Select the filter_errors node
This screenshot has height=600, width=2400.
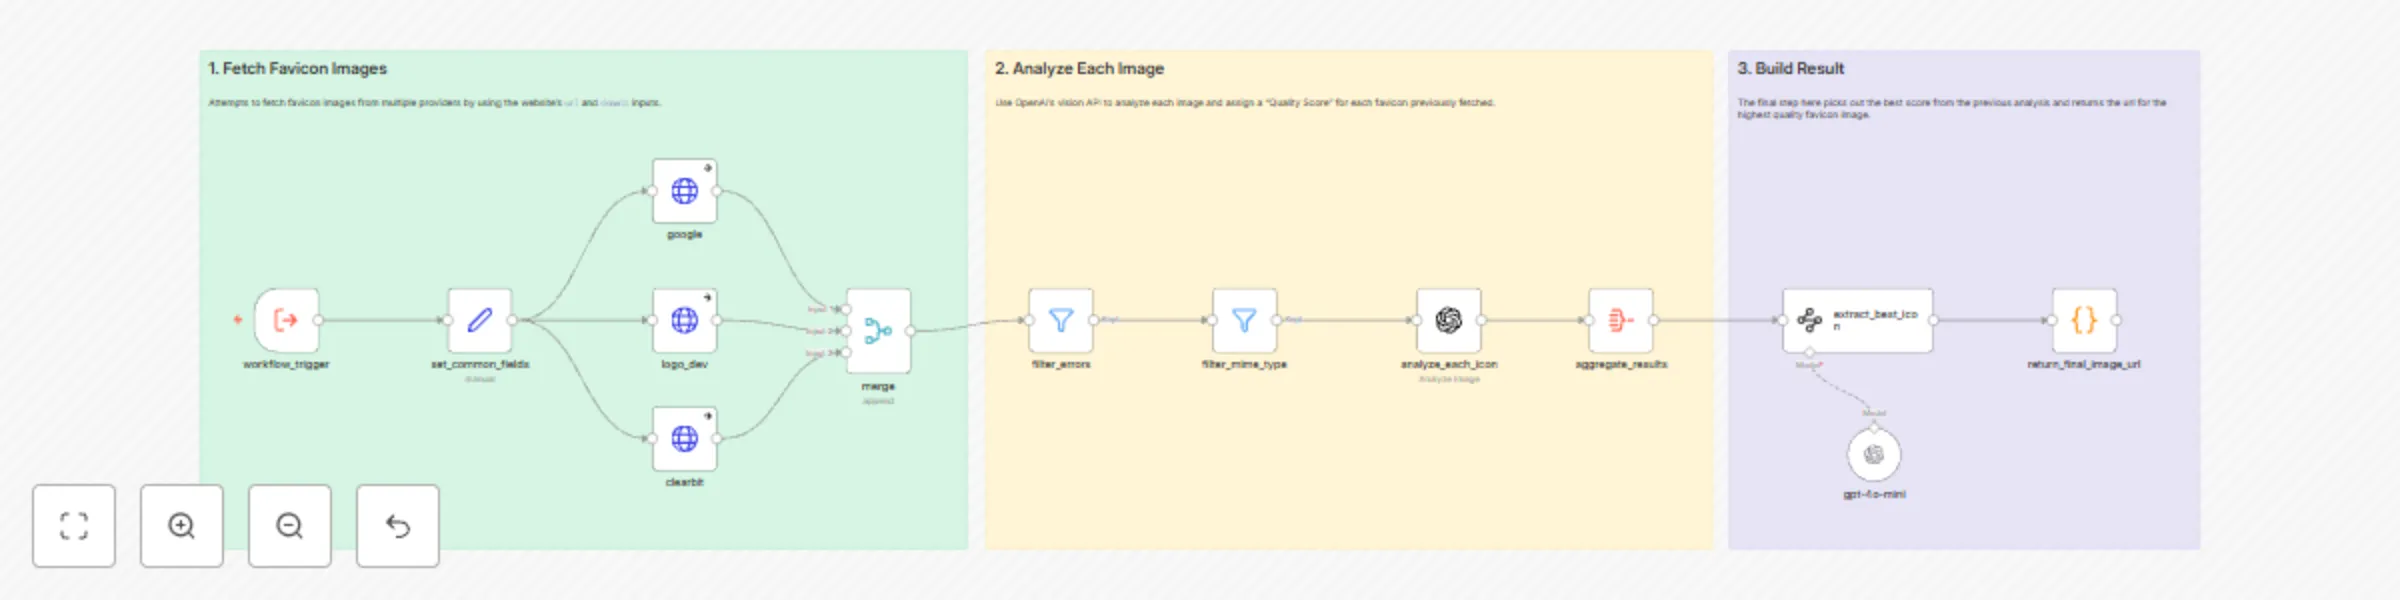[1061, 320]
